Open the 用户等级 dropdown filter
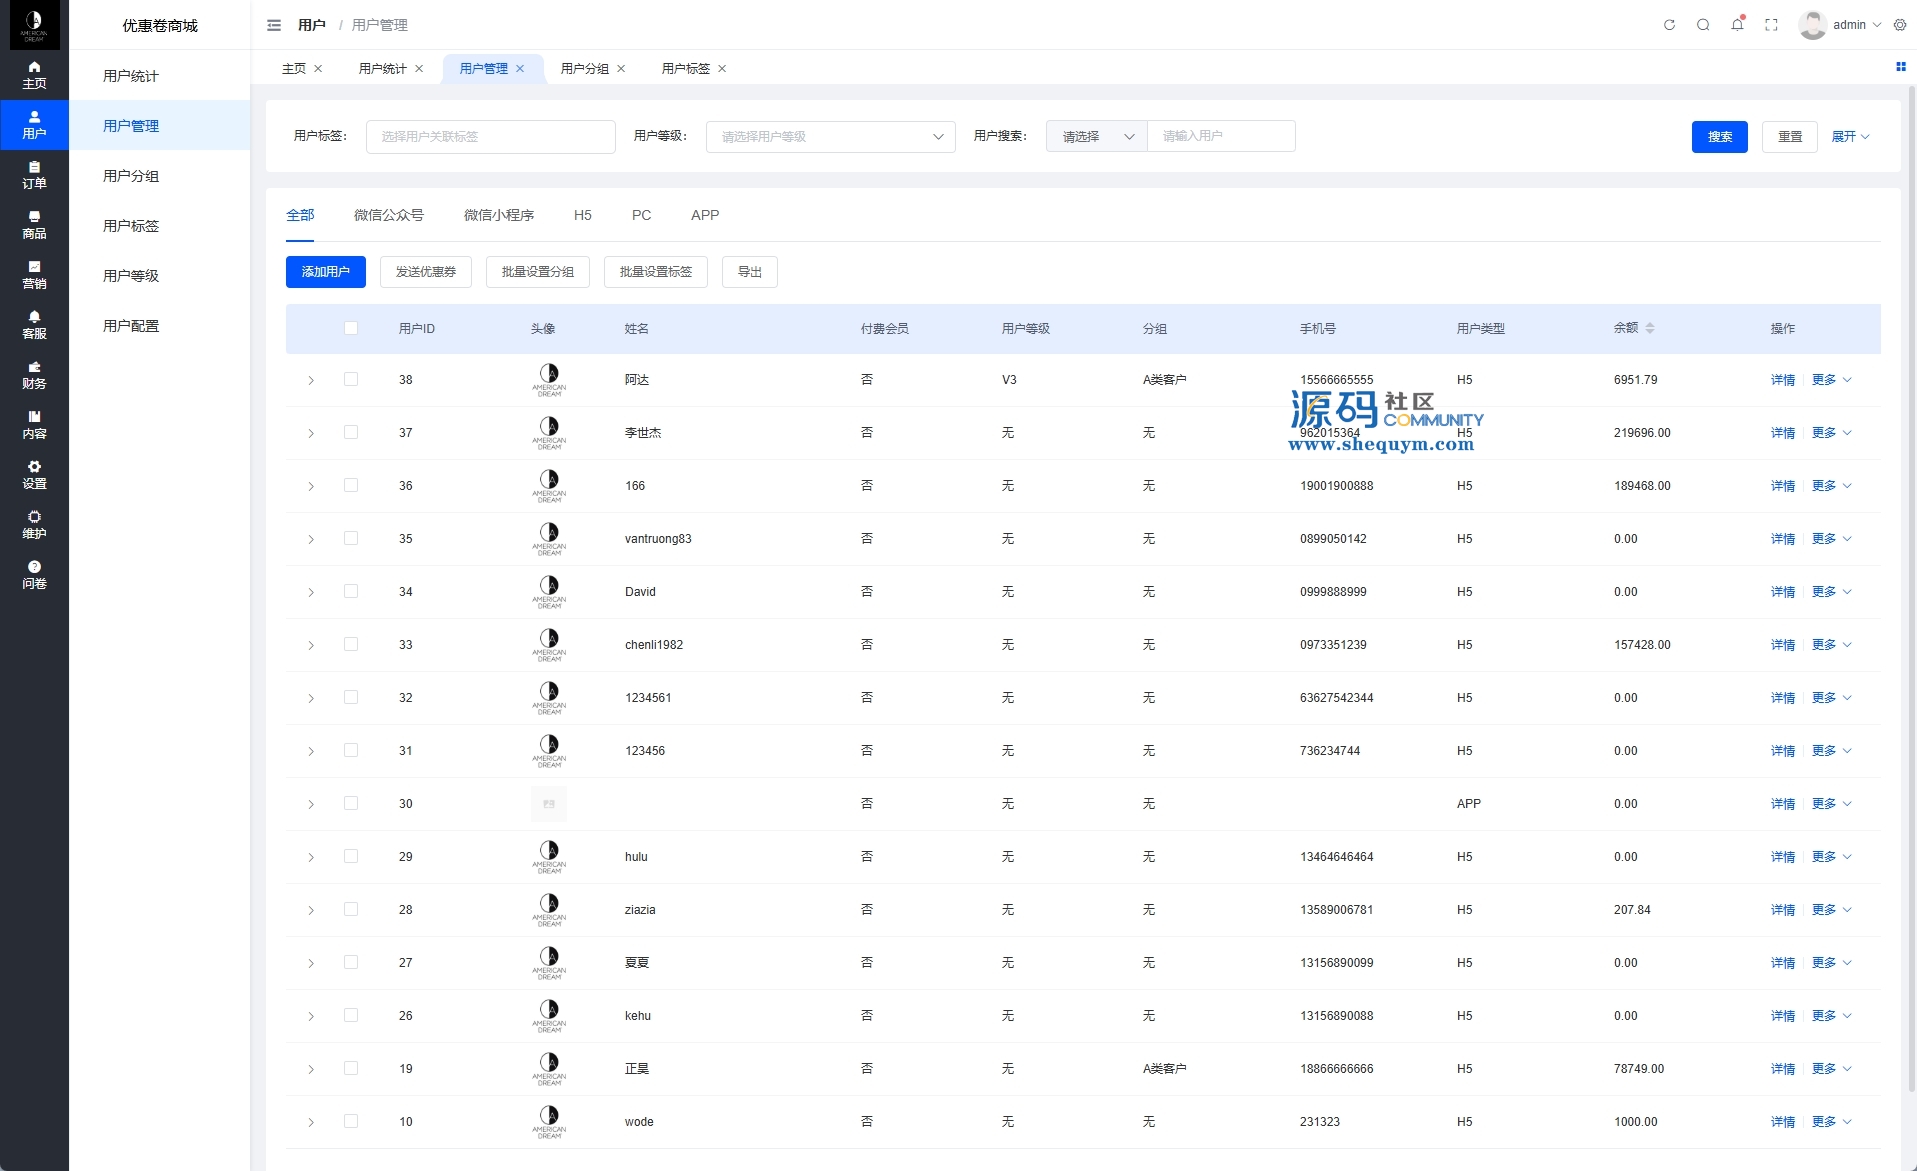 point(830,137)
